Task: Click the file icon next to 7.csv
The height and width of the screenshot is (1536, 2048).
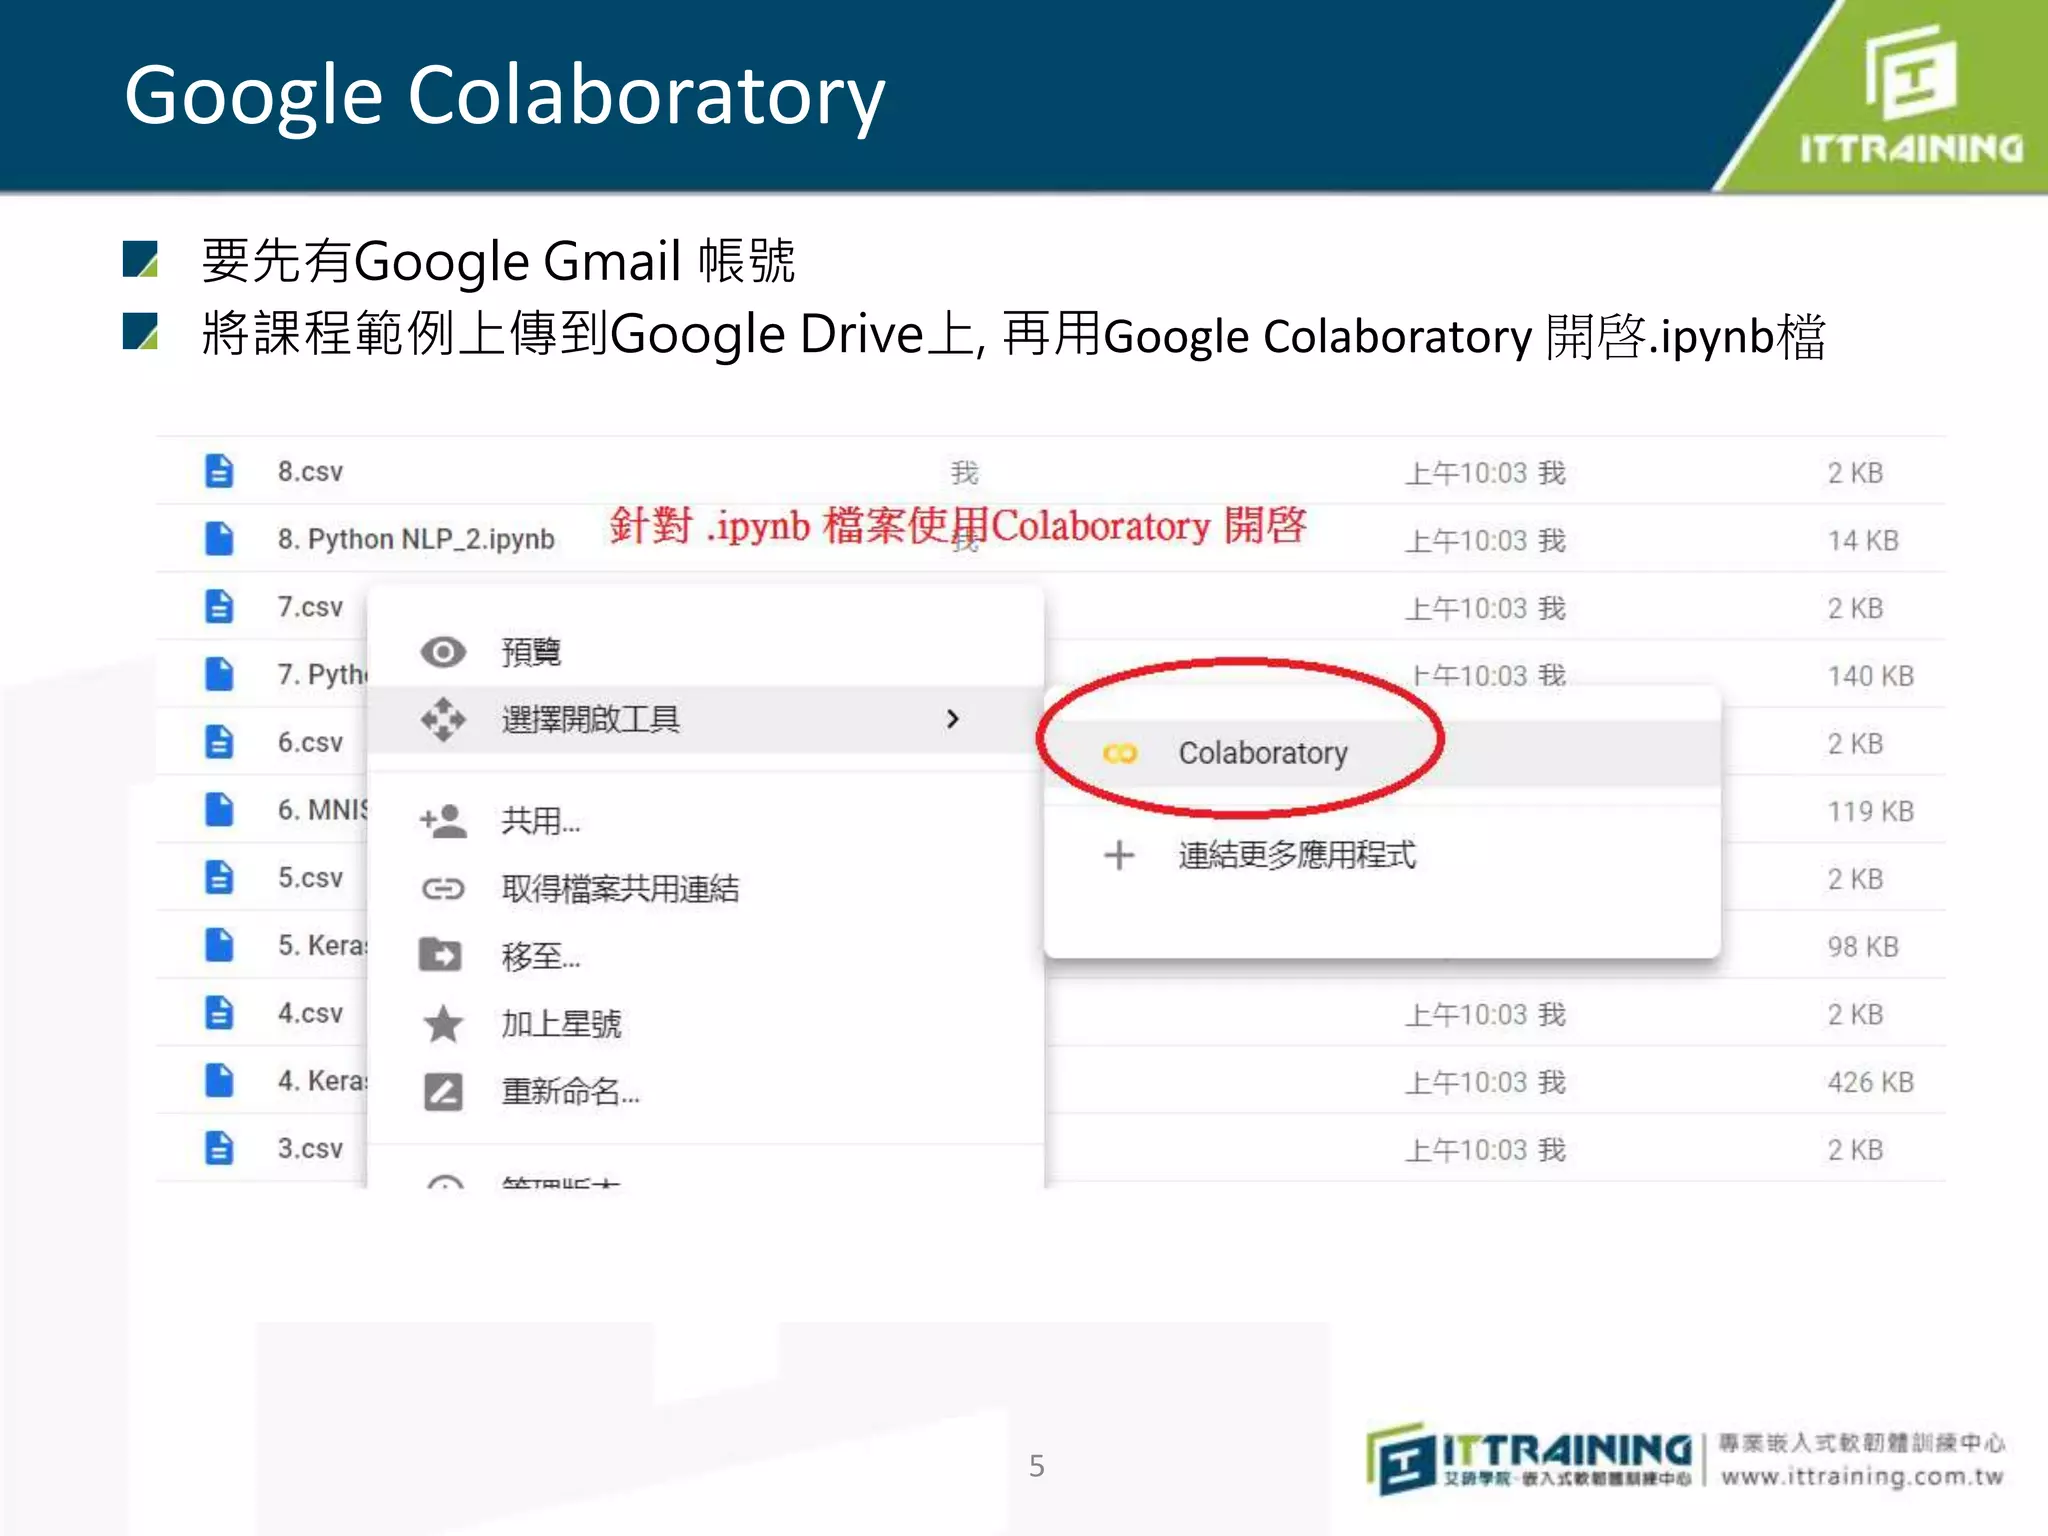Action: (x=219, y=606)
